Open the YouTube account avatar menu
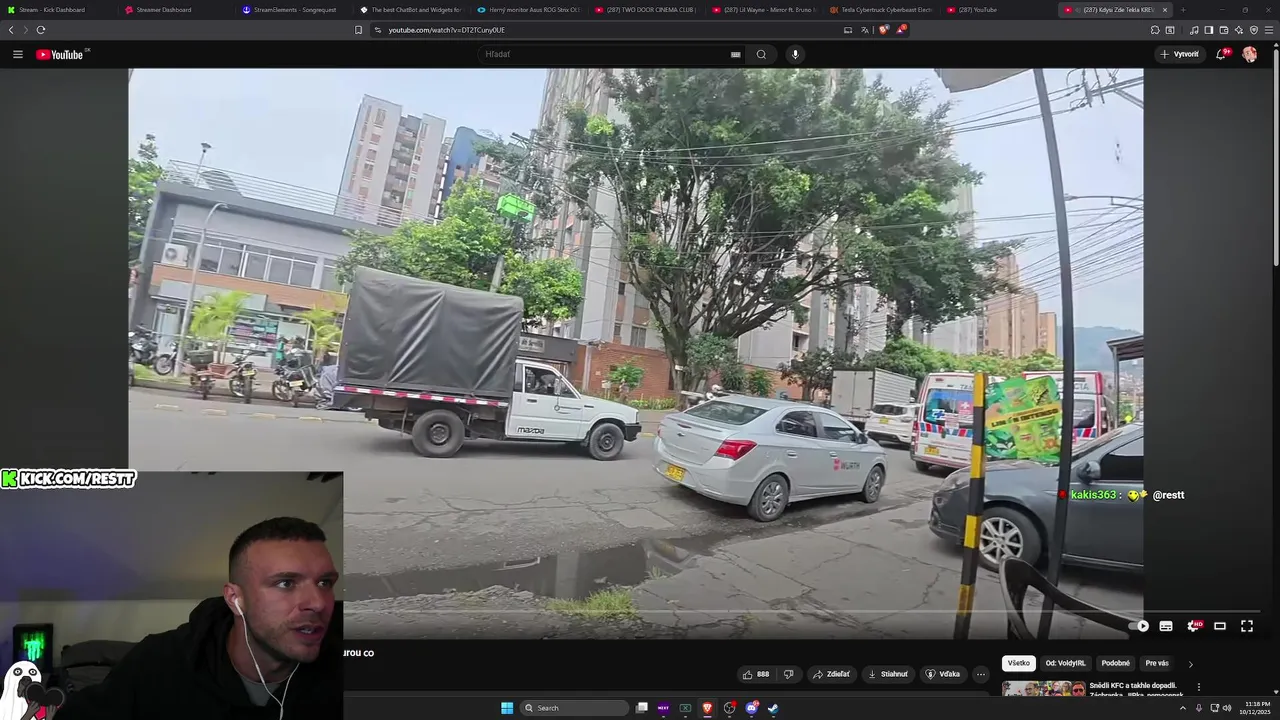The image size is (1280, 720). point(1249,54)
